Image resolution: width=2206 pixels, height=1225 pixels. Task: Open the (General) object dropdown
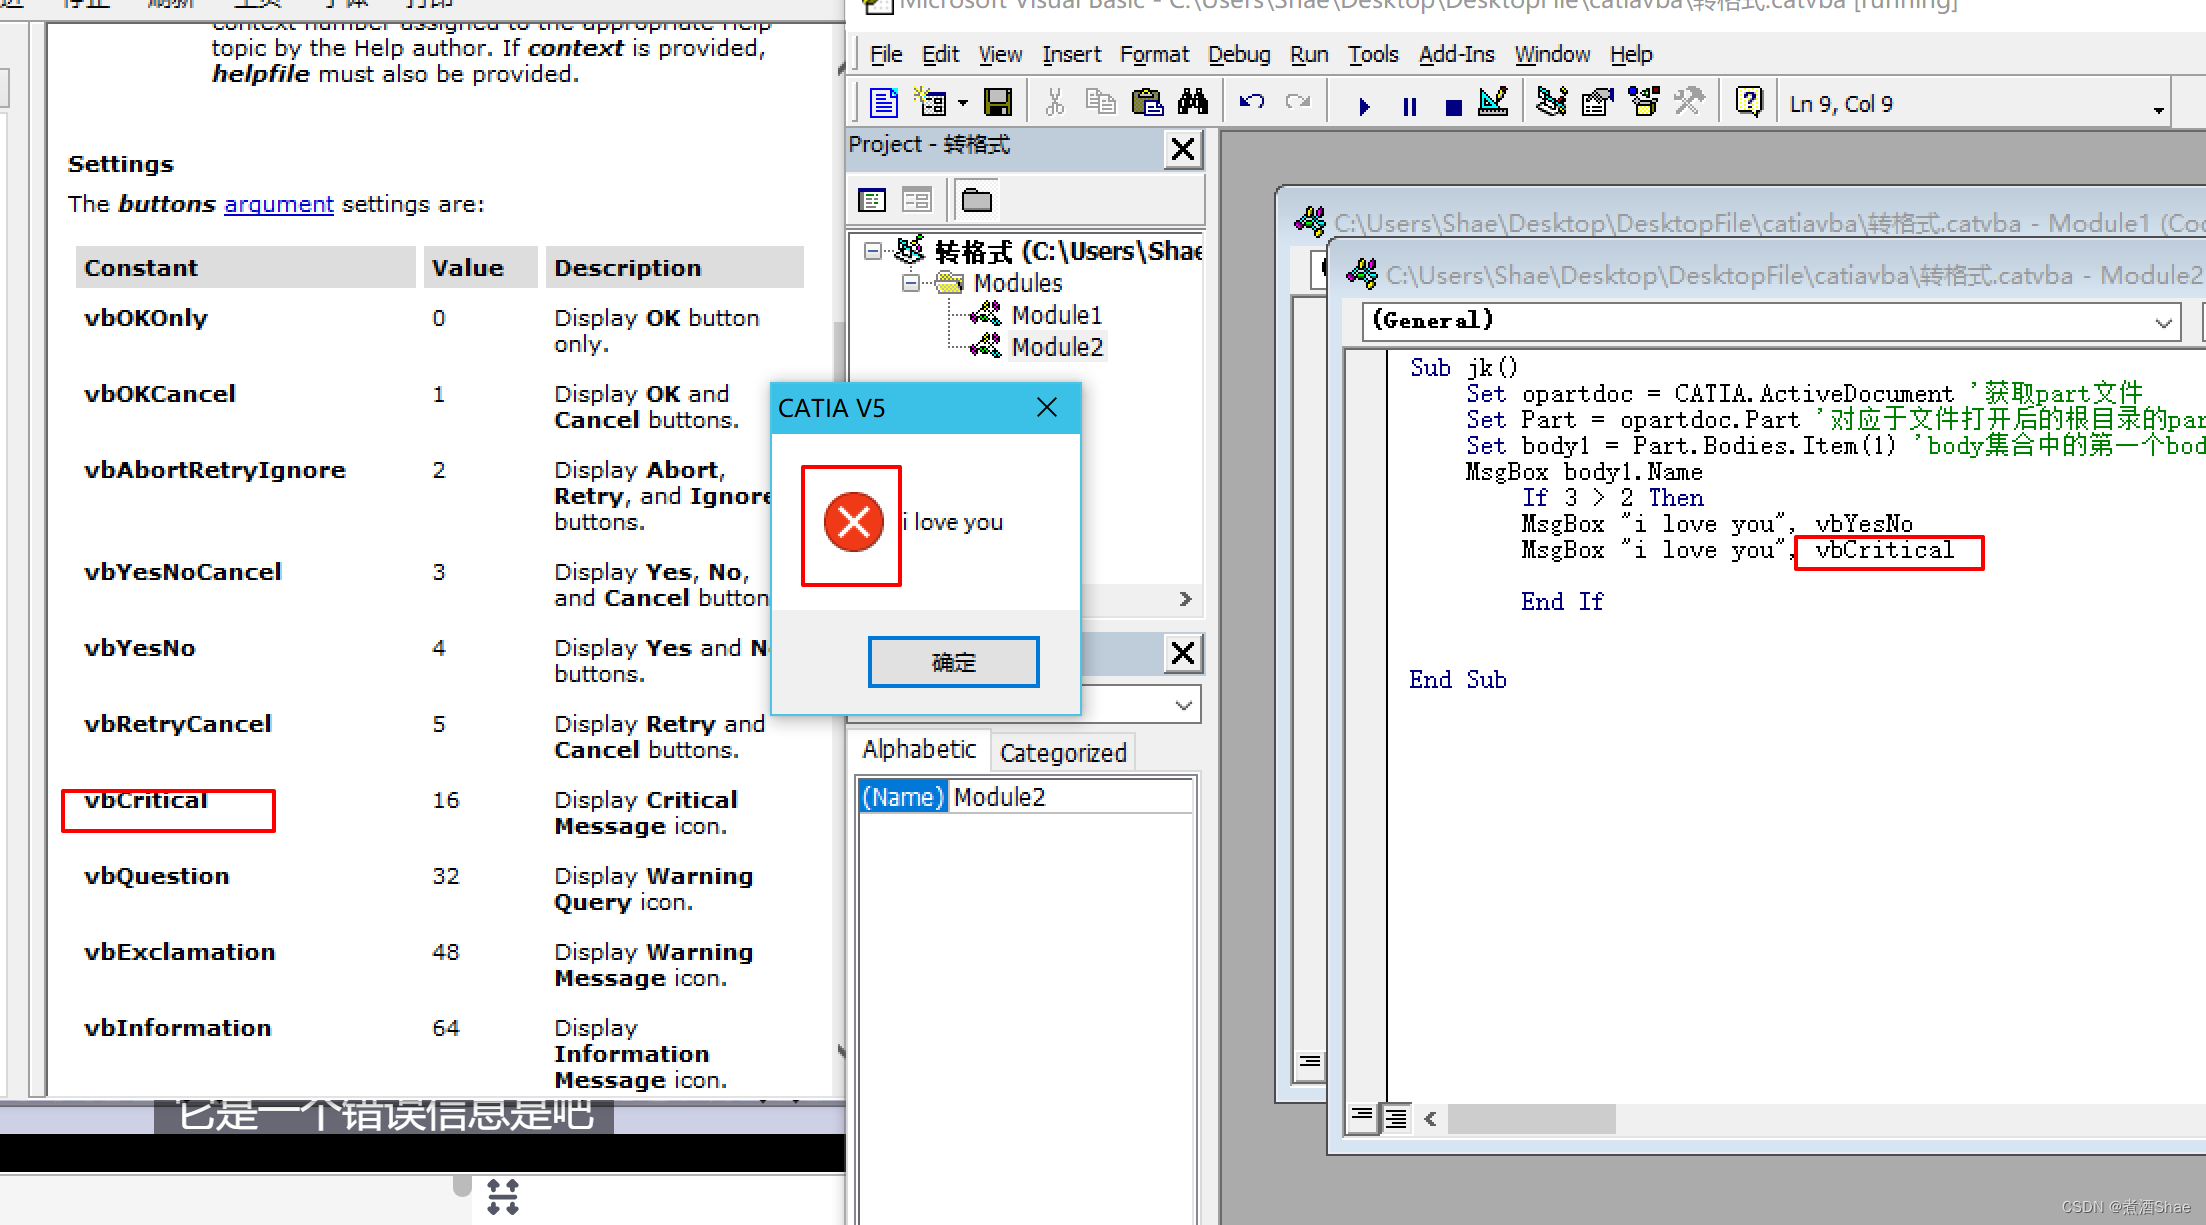pos(2163,322)
